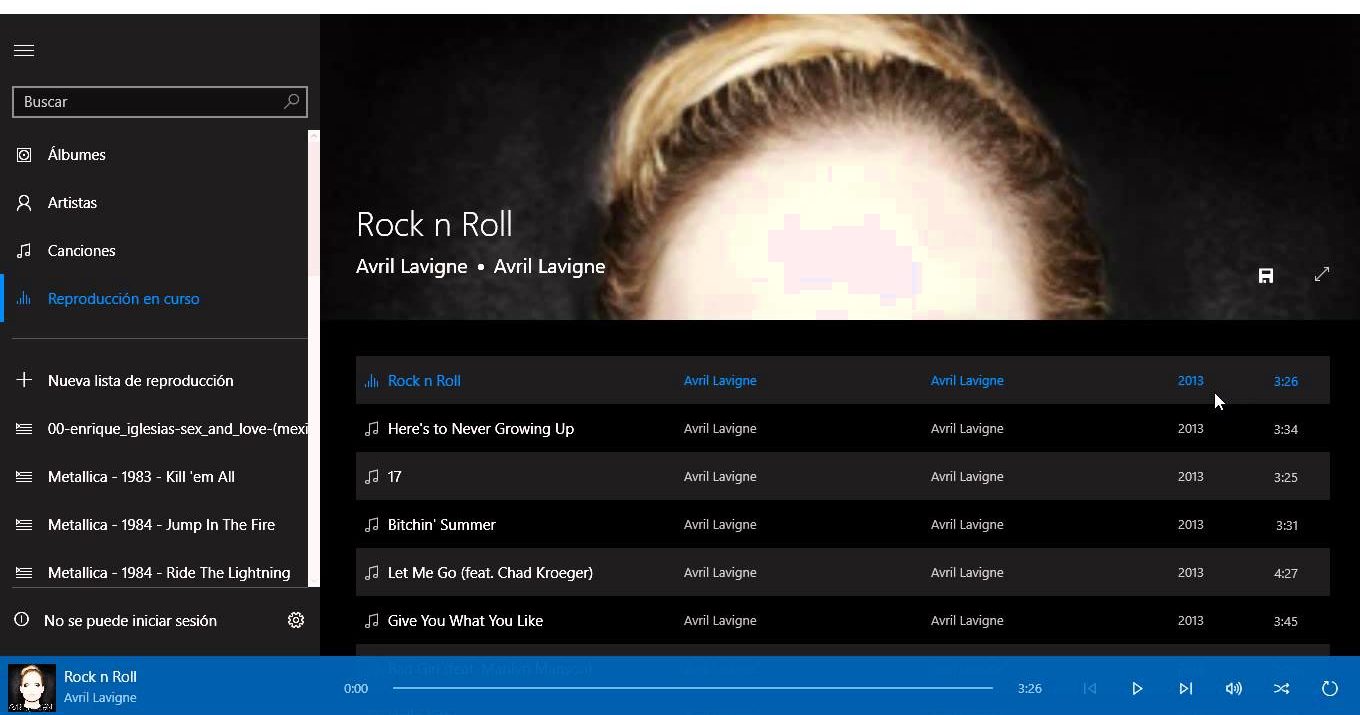Click the search magnifier icon
This screenshot has height=715, width=1360.
point(291,101)
